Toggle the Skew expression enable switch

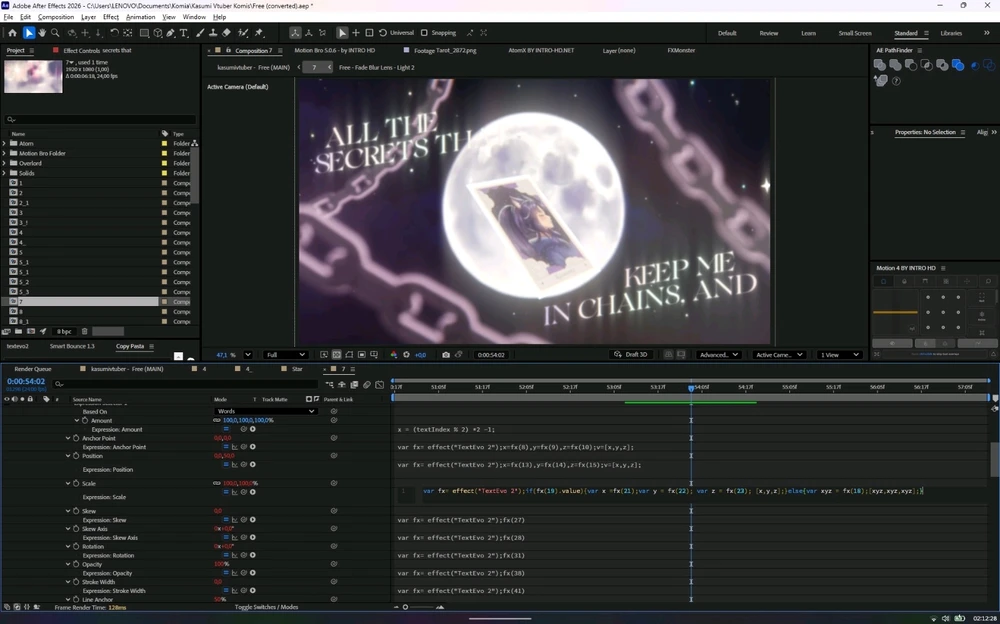[x=226, y=520]
